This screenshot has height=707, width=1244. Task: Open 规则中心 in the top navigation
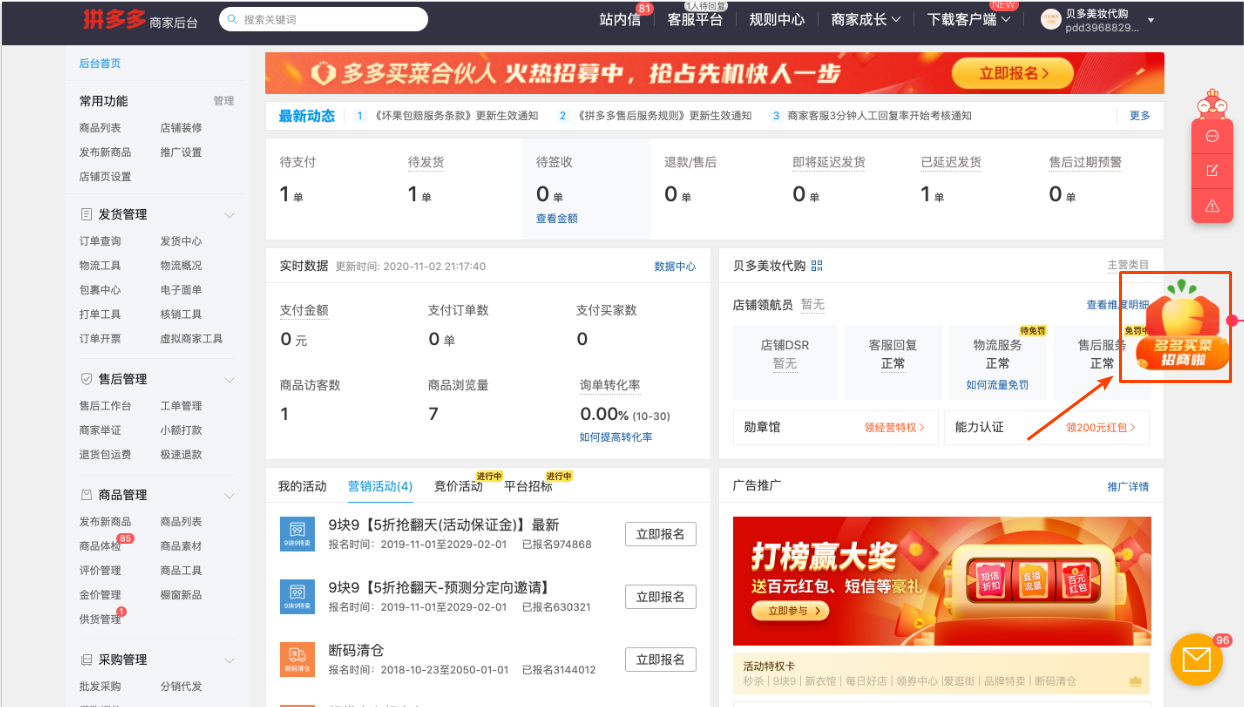[x=777, y=19]
